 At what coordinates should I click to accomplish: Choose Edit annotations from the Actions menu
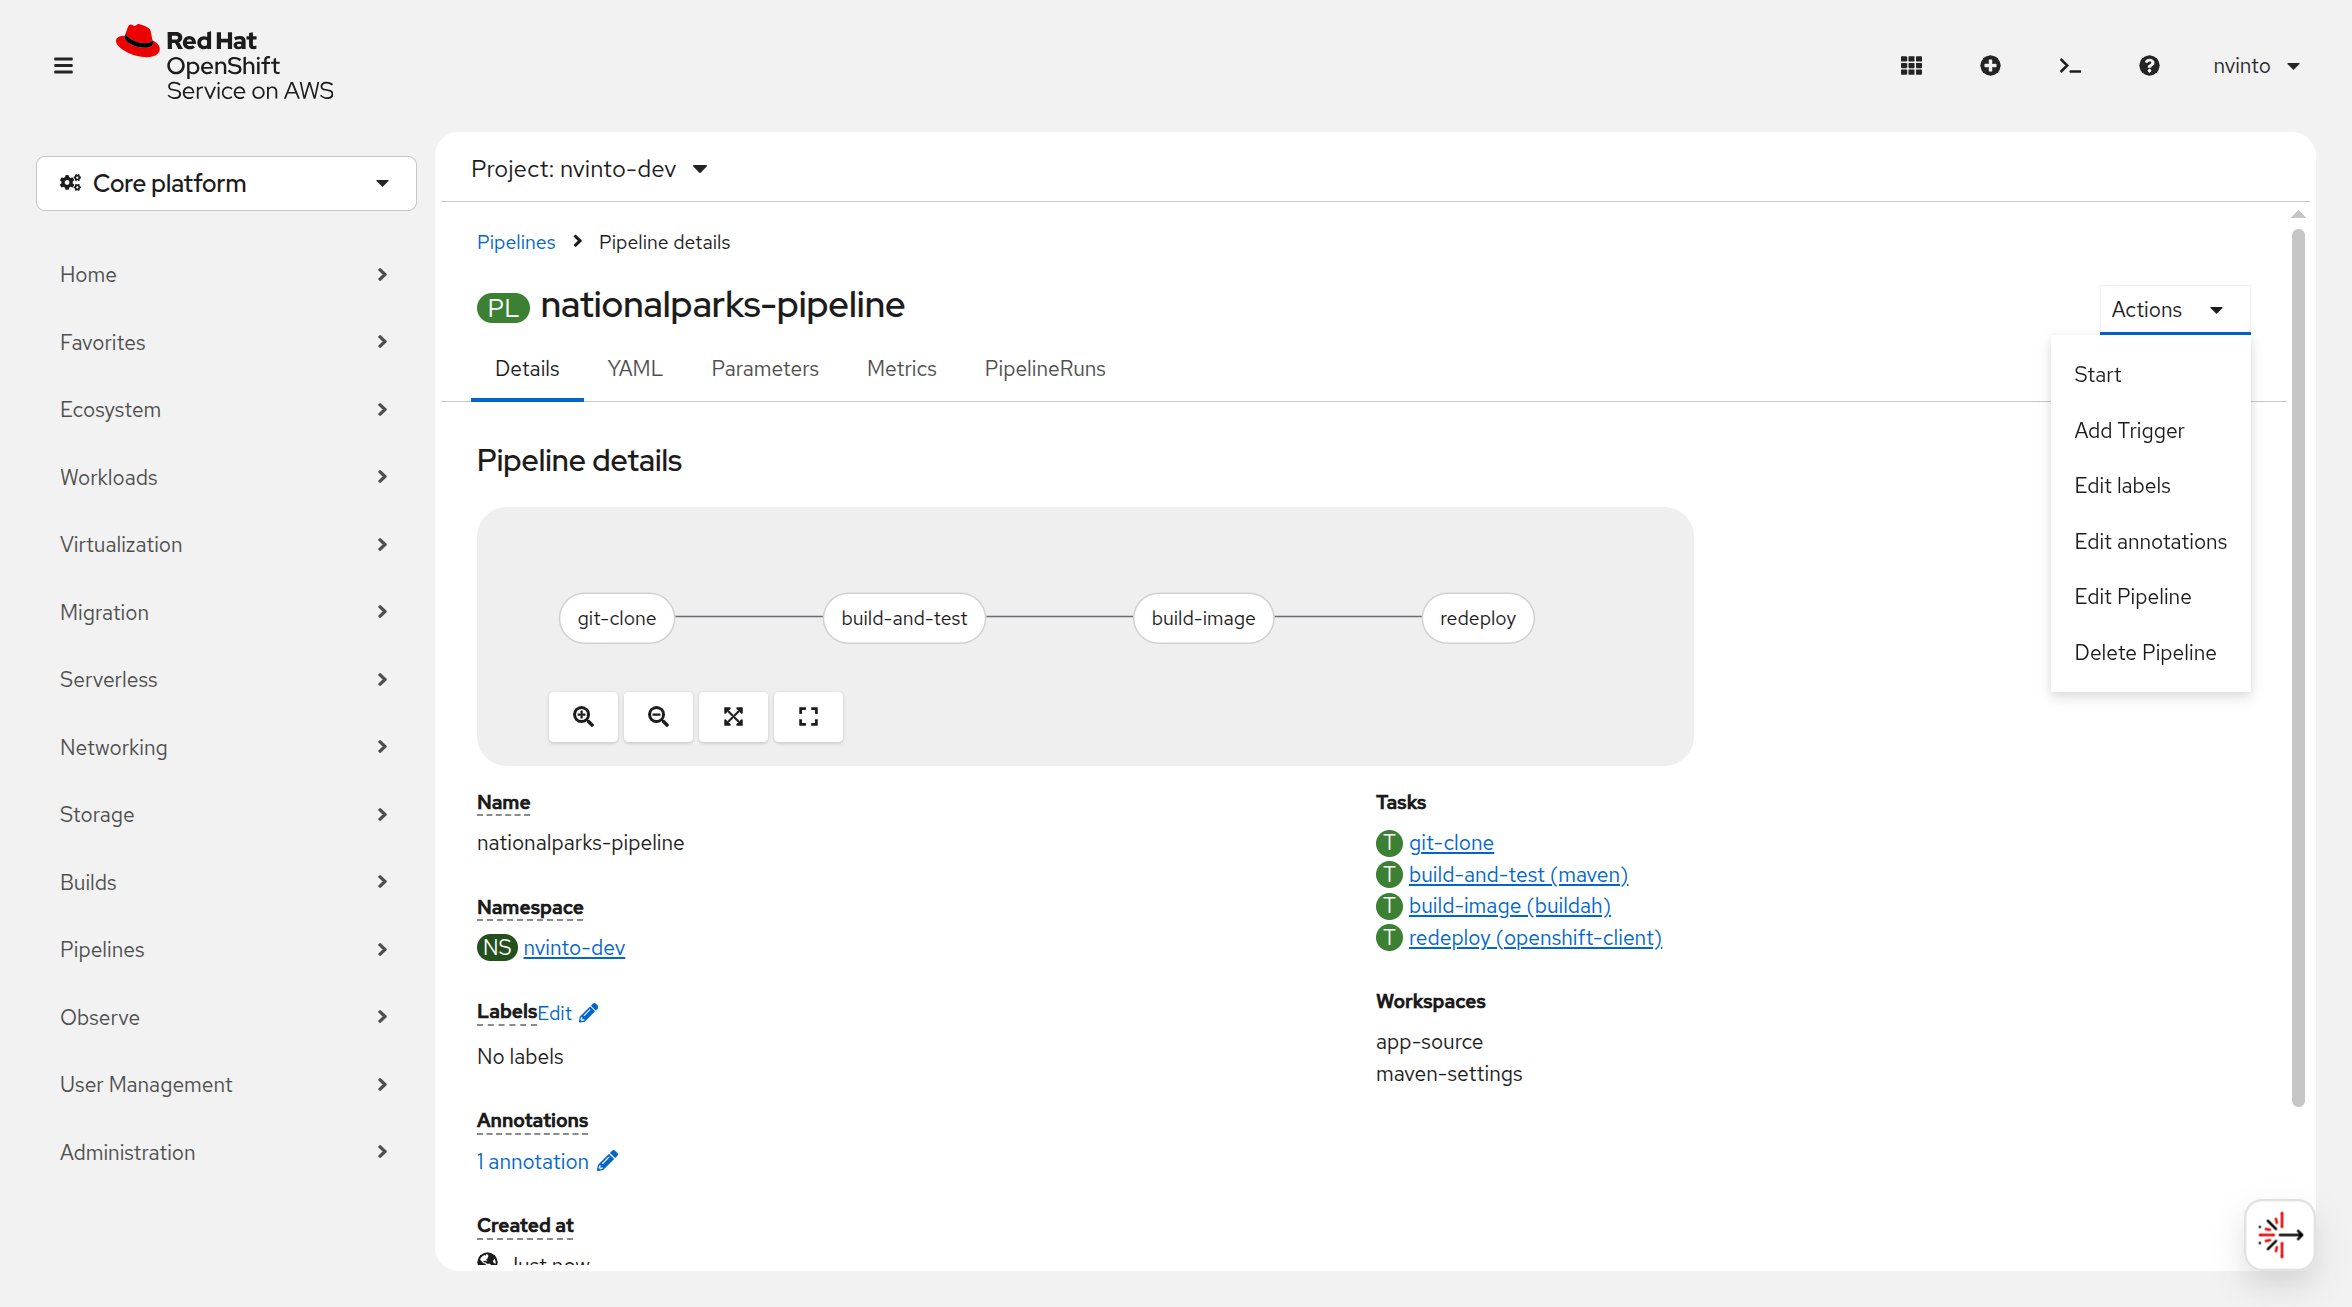tap(2150, 541)
